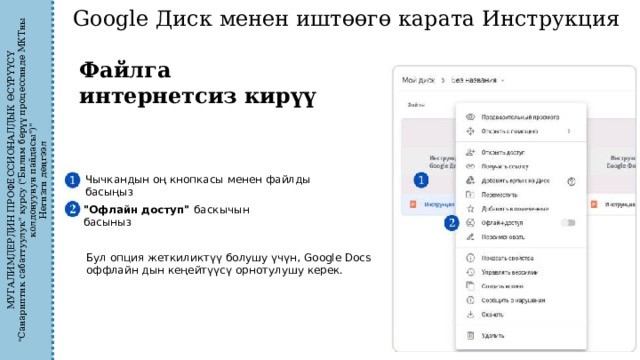640x360 pixels.
Task: Click the add-person icon for Открыть доступ
Action: tap(470, 152)
